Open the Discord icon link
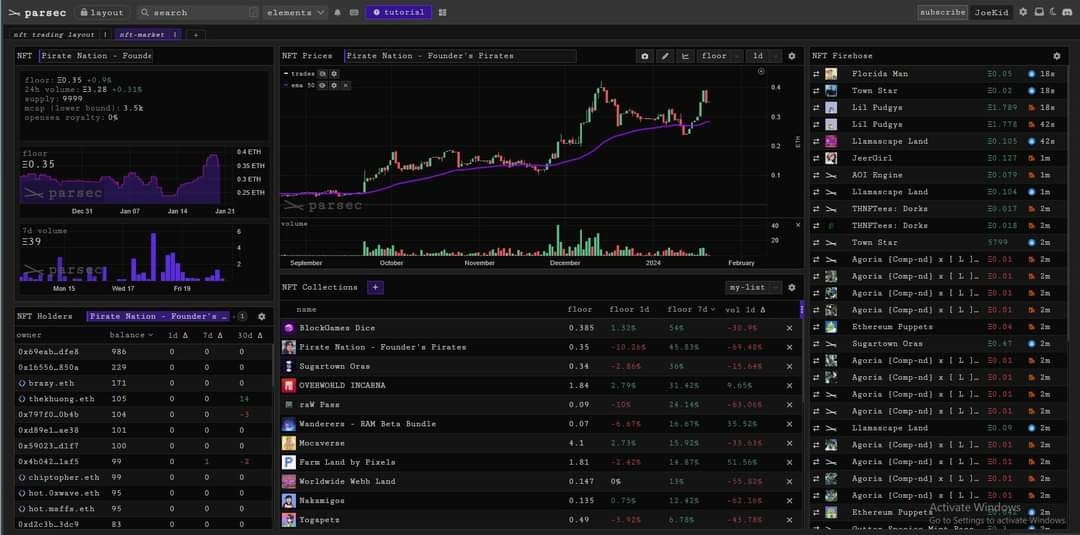The height and width of the screenshot is (535, 1080). point(1067,12)
